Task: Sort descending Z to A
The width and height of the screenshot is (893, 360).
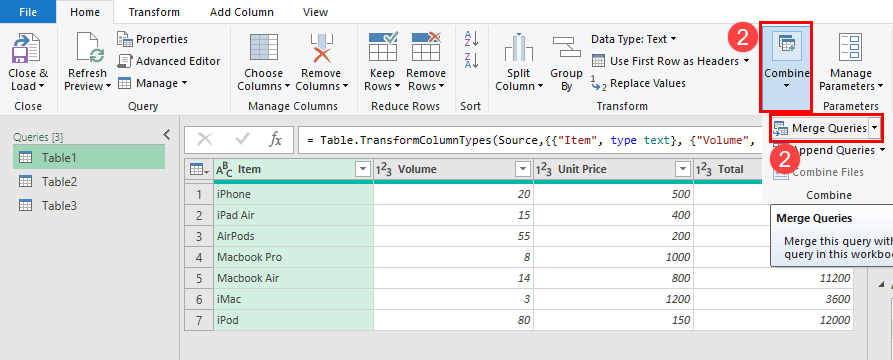Action: 472,60
